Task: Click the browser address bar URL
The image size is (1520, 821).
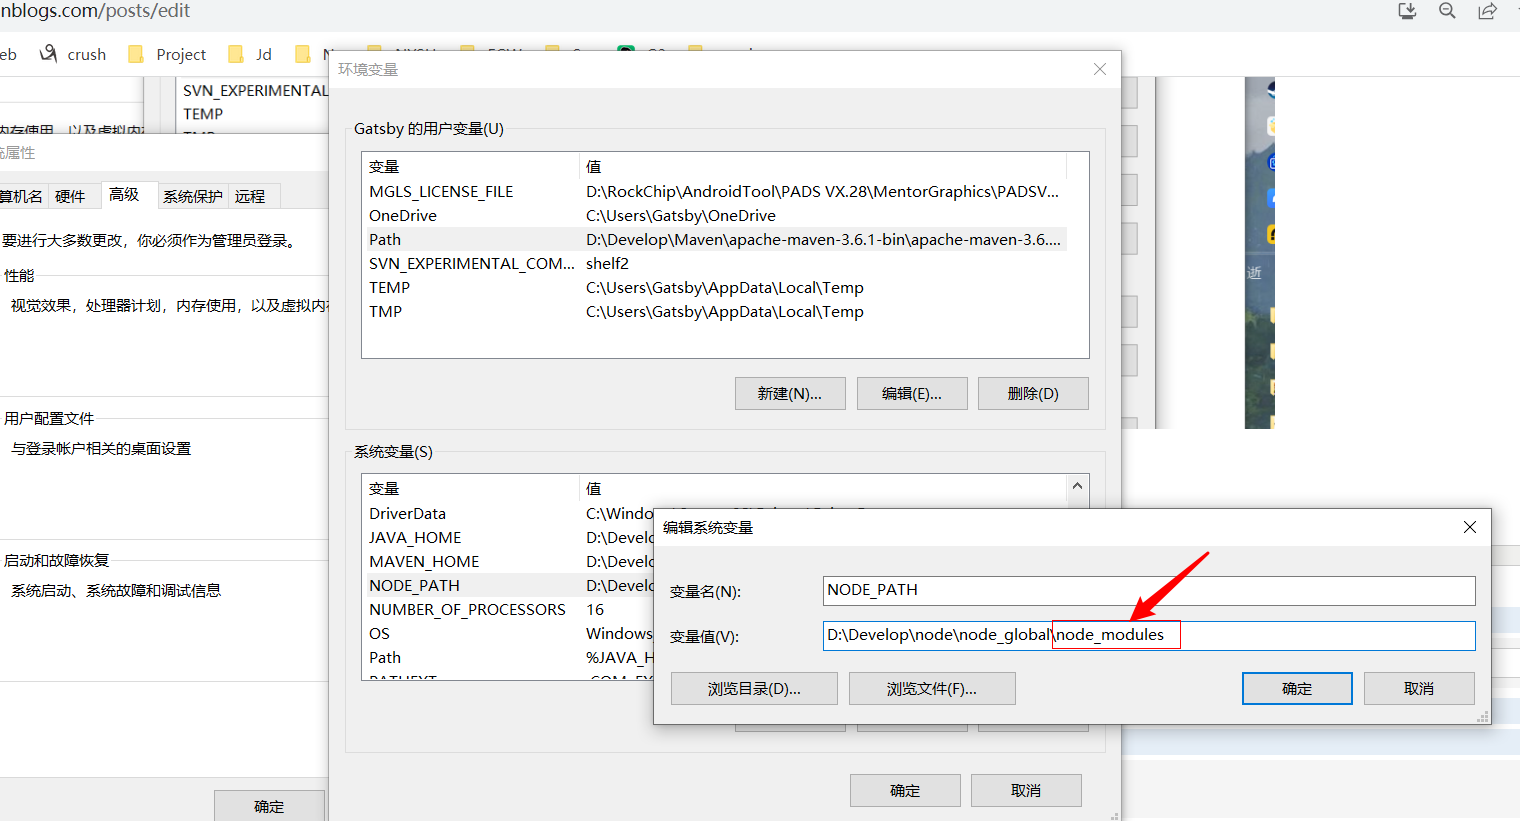Action: [x=95, y=11]
